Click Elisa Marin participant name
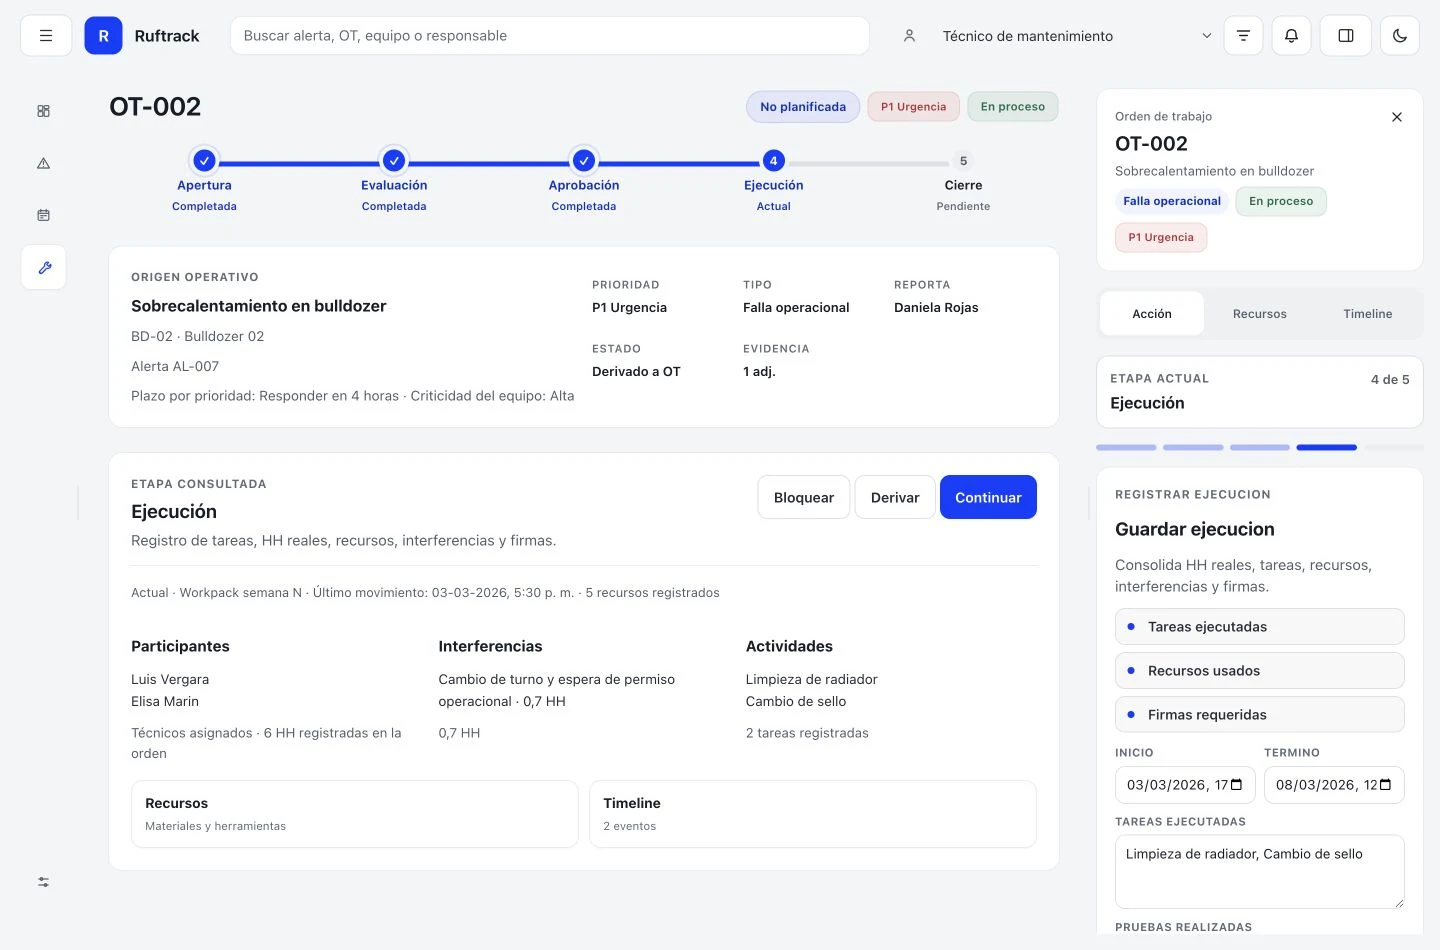 pyautogui.click(x=165, y=701)
